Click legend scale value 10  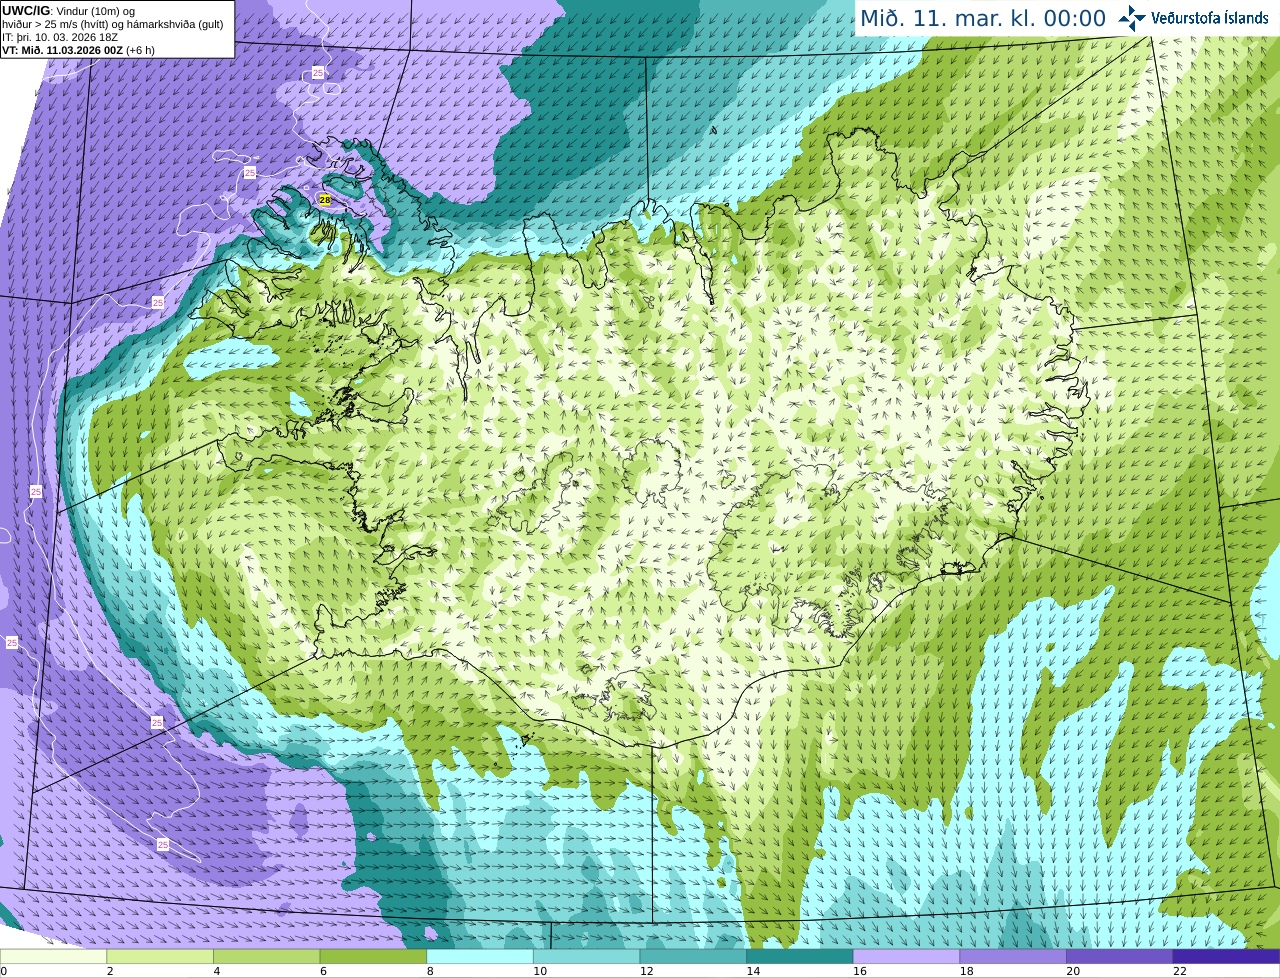[x=540, y=971]
